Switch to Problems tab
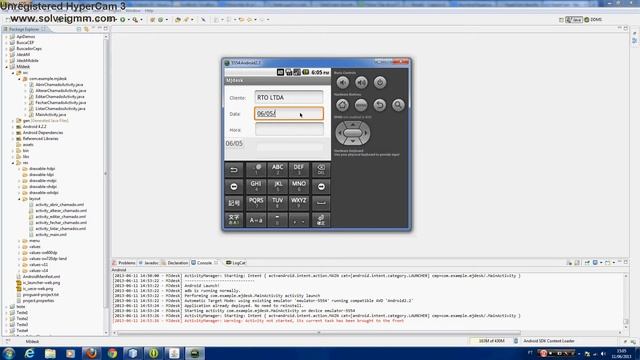The image size is (640, 360). click(x=124, y=263)
